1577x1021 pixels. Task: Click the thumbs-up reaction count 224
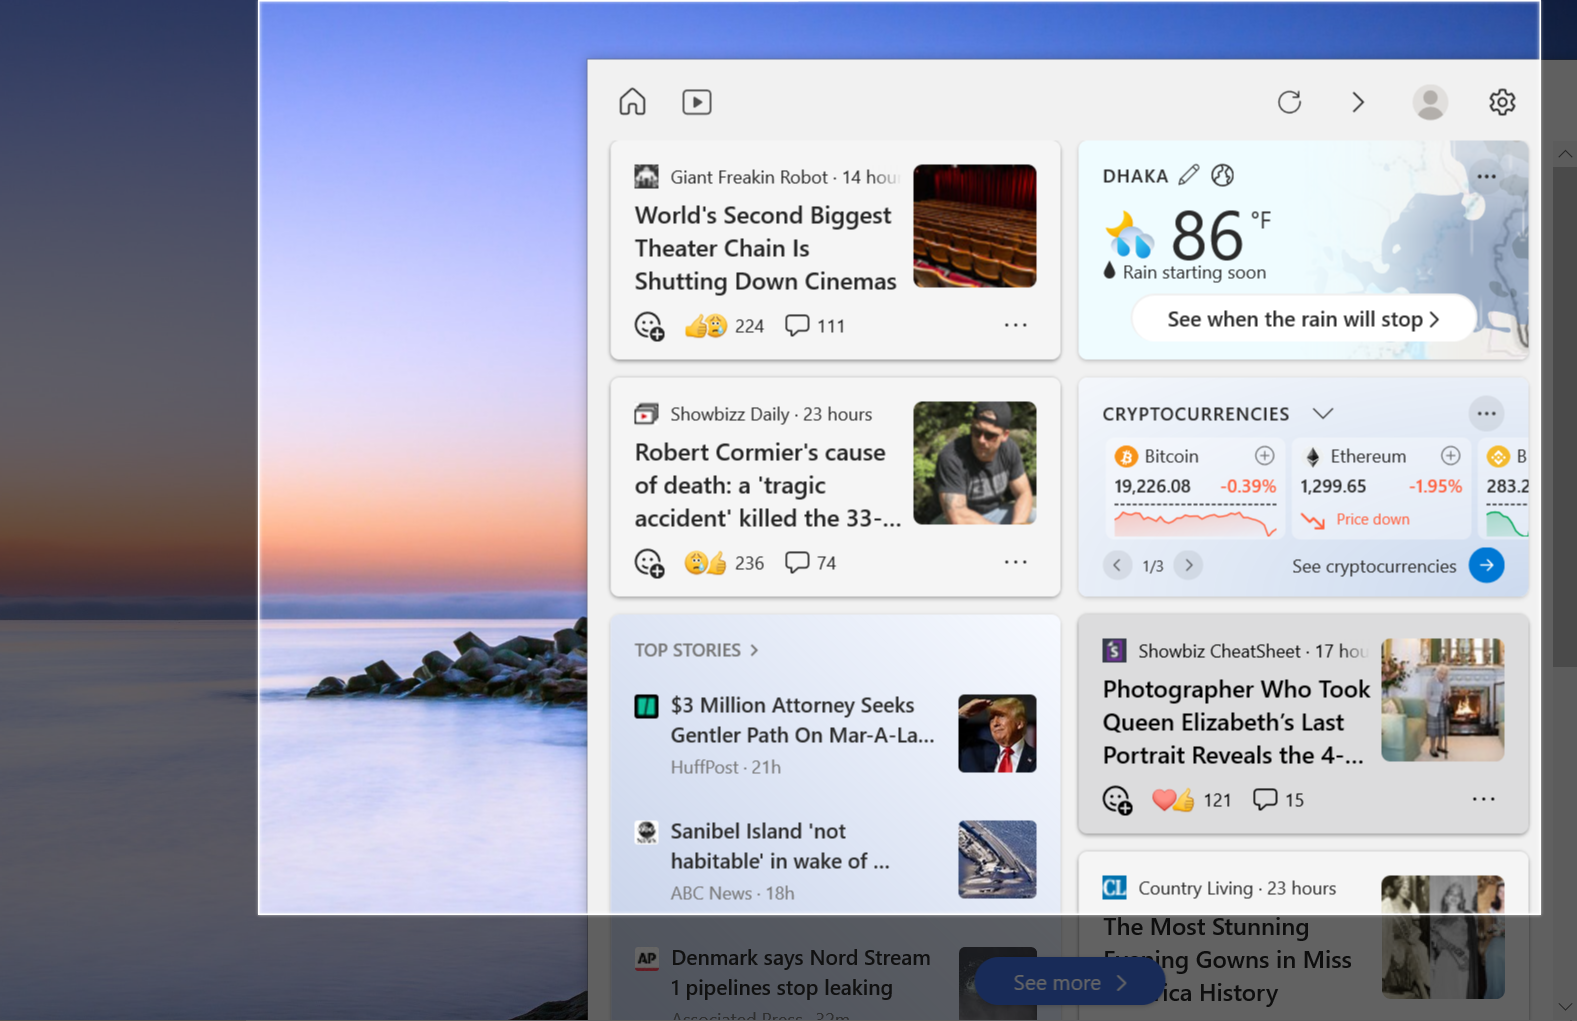tap(724, 326)
